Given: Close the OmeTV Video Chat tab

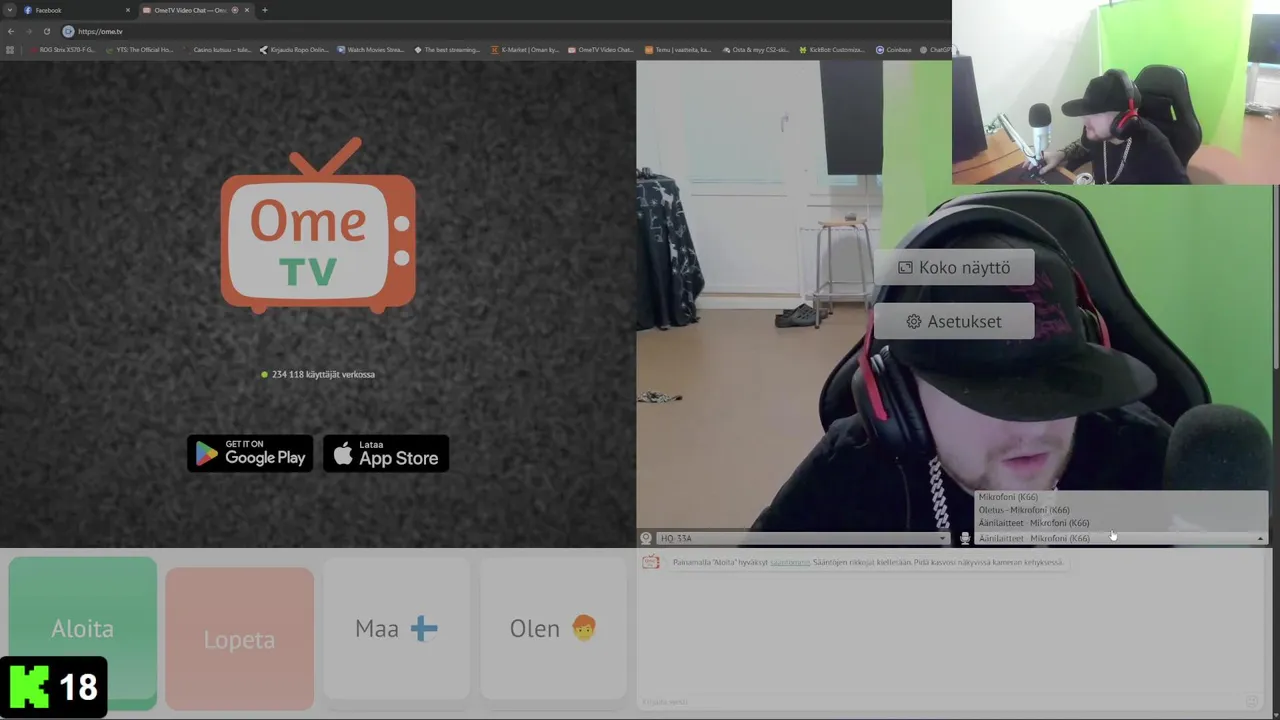Looking at the screenshot, I should 247,10.
